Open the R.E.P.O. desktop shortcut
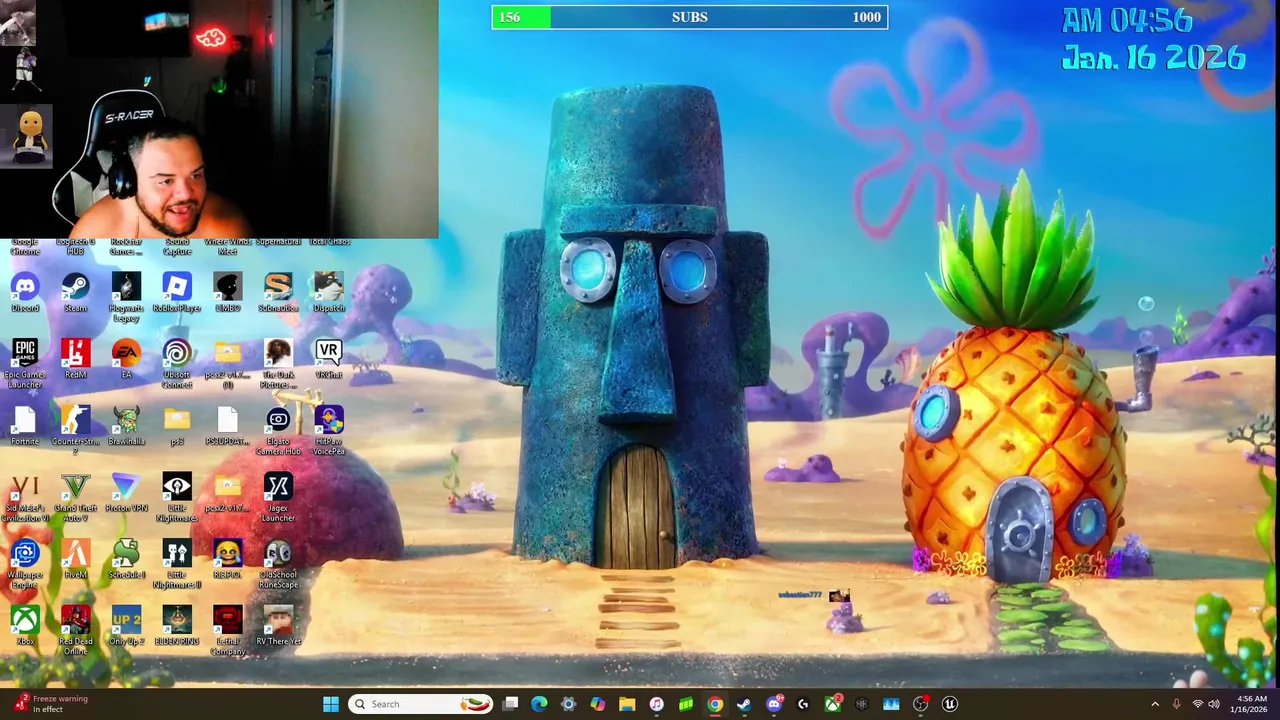 click(227, 560)
